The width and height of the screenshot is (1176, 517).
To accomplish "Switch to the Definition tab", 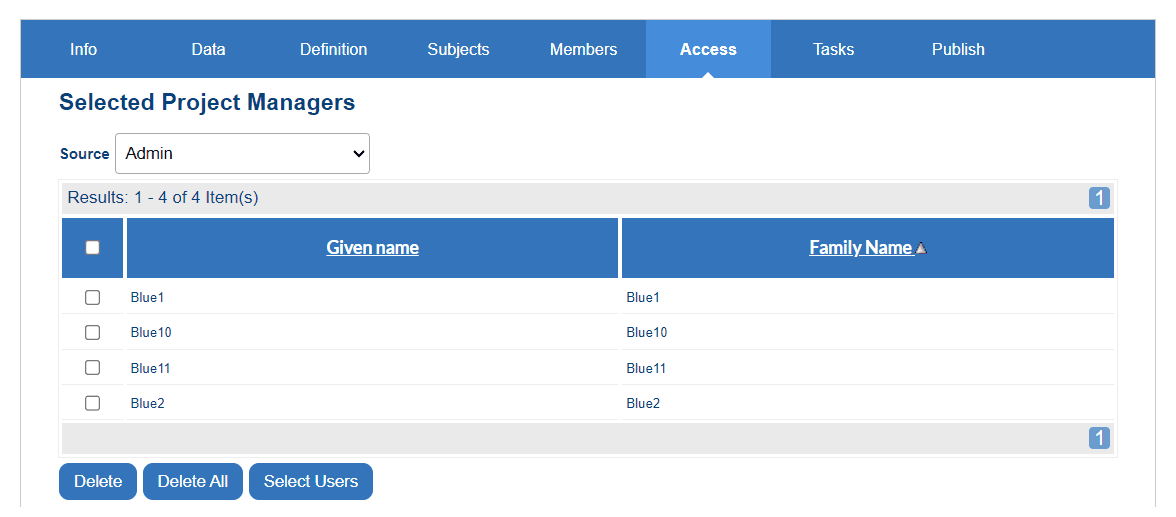I will 333,49.
